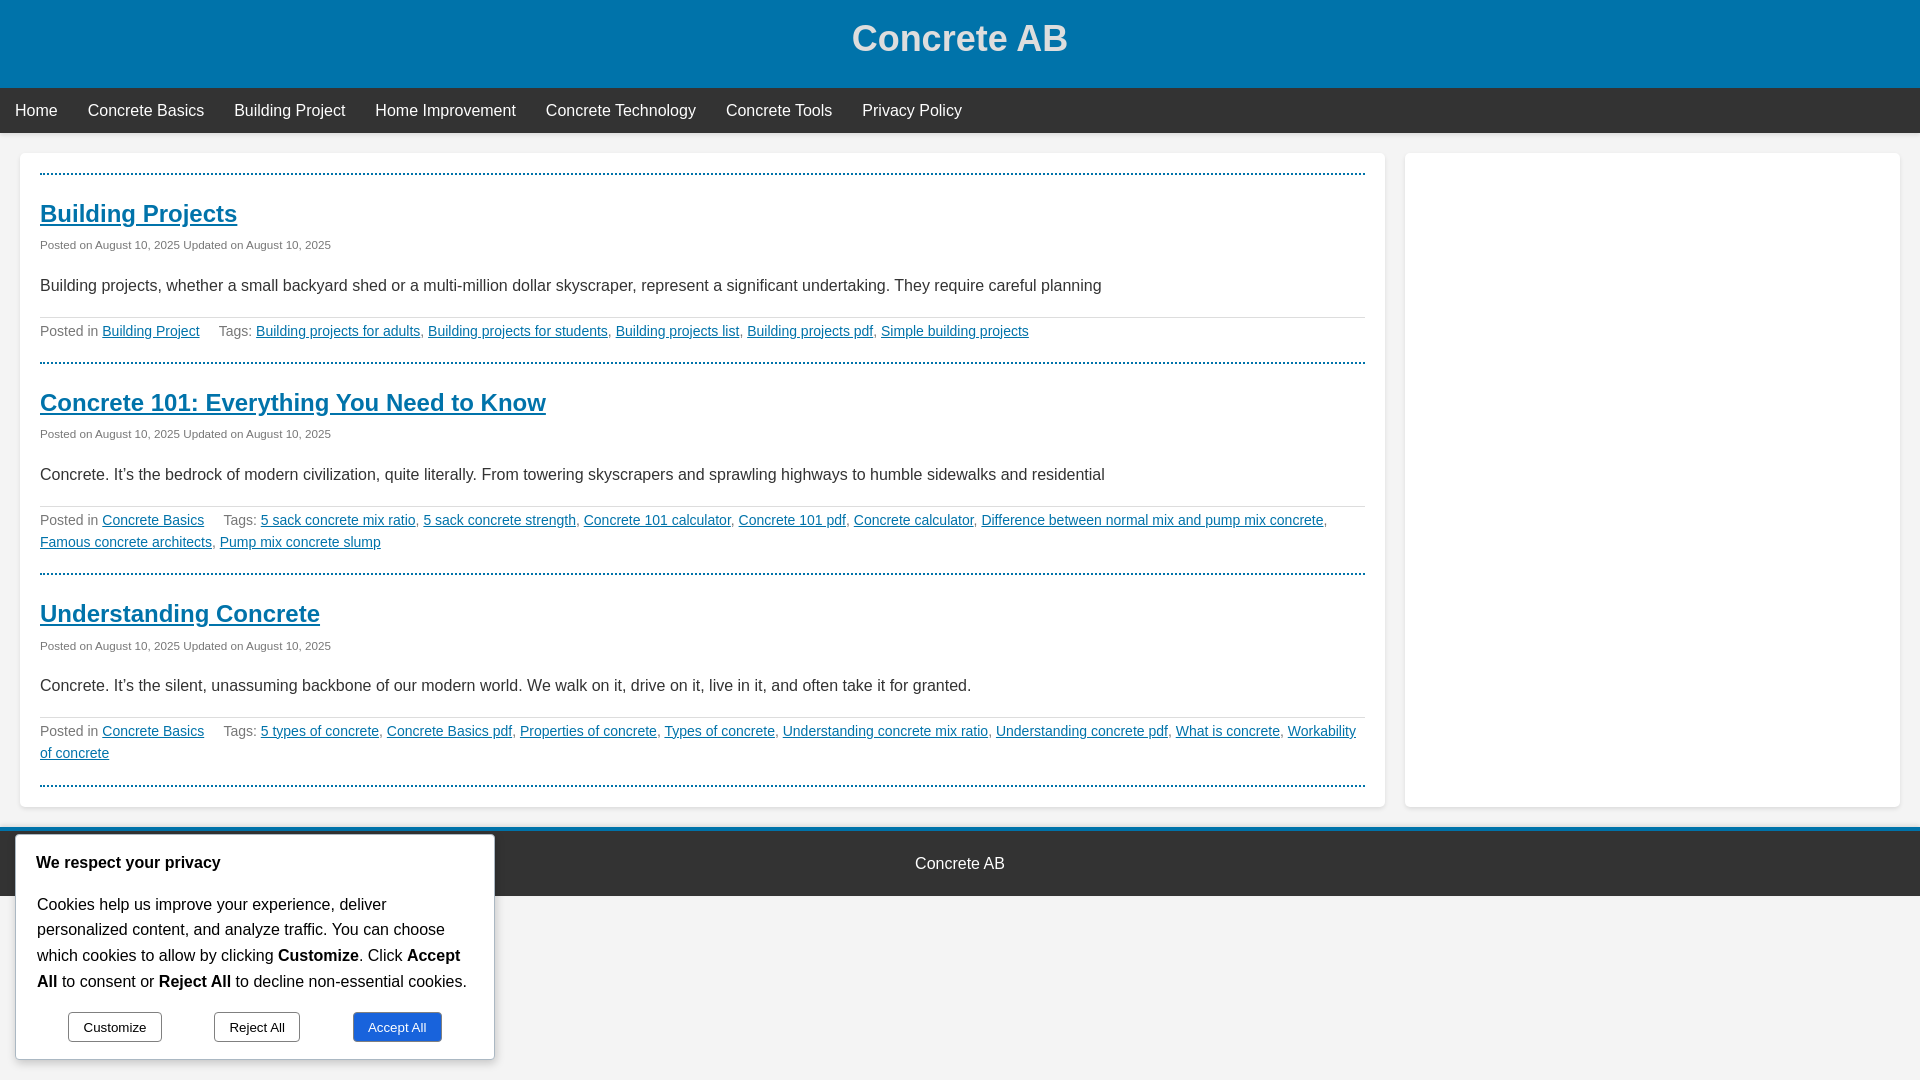
Task: Click tag Concrete Basics pdf
Action: tap(449, 731)
